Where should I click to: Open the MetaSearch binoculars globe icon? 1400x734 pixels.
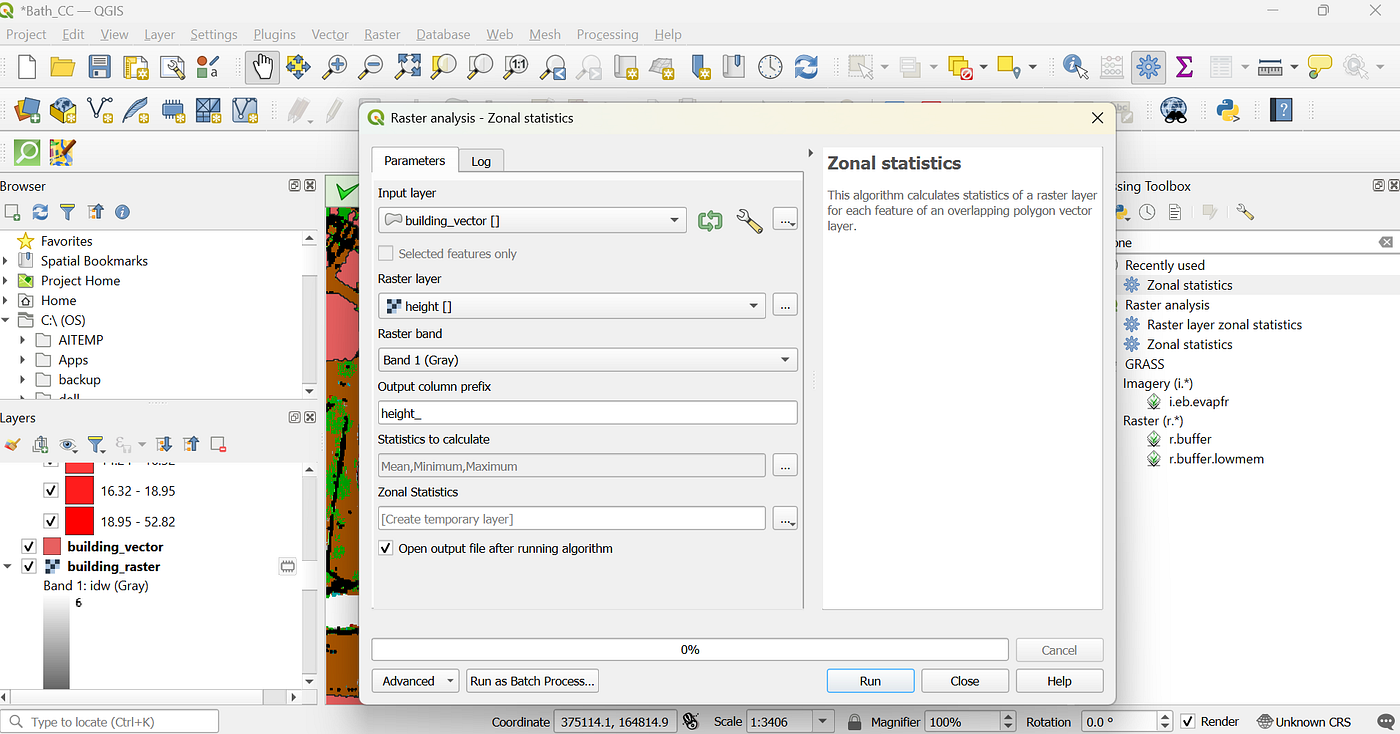pyautogui.click(x=1173, y=109)
